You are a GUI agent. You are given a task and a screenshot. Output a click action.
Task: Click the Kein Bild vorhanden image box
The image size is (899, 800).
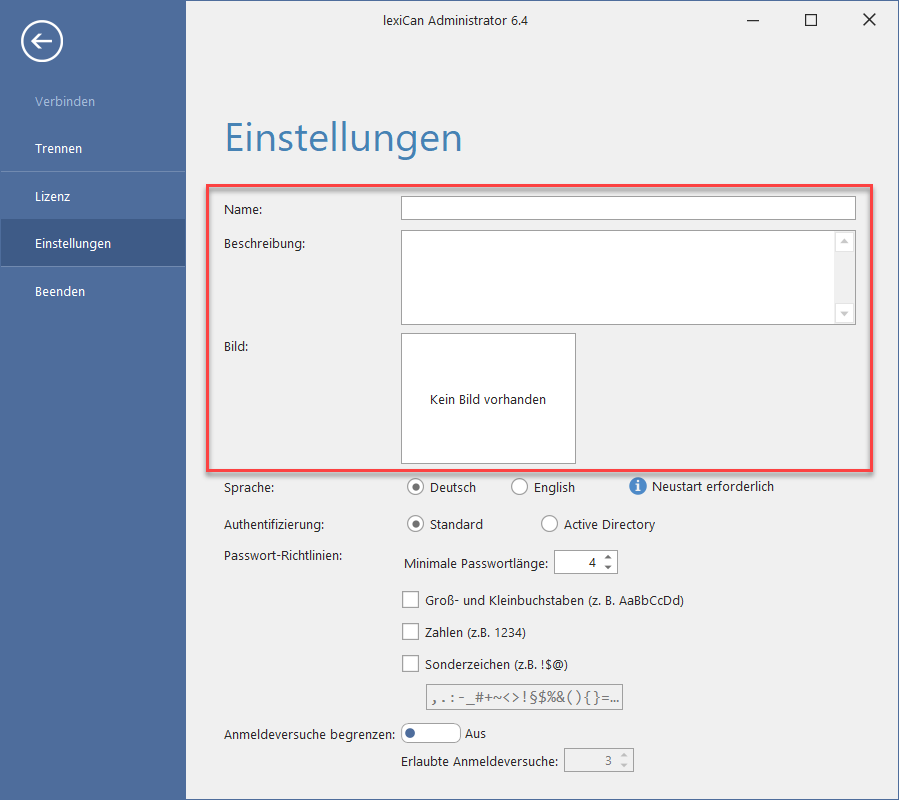(488, 398)
